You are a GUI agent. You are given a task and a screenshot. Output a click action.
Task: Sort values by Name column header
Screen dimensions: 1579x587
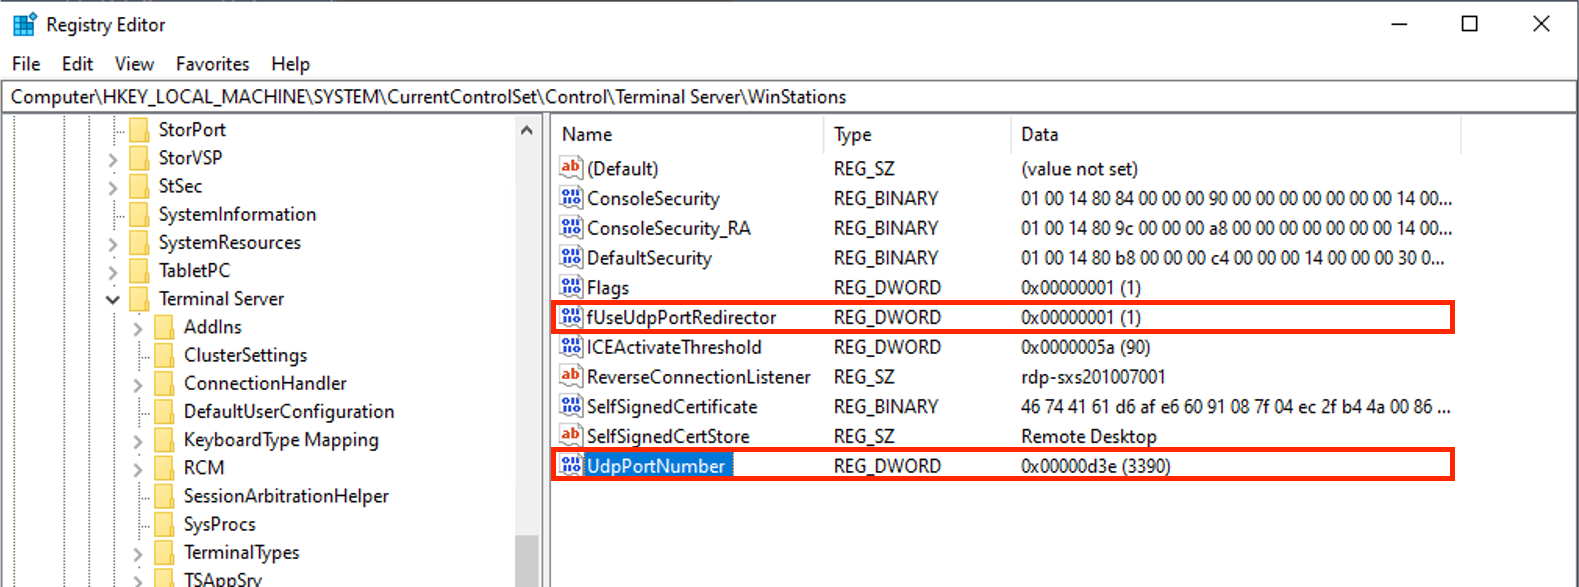click(587, 134)
